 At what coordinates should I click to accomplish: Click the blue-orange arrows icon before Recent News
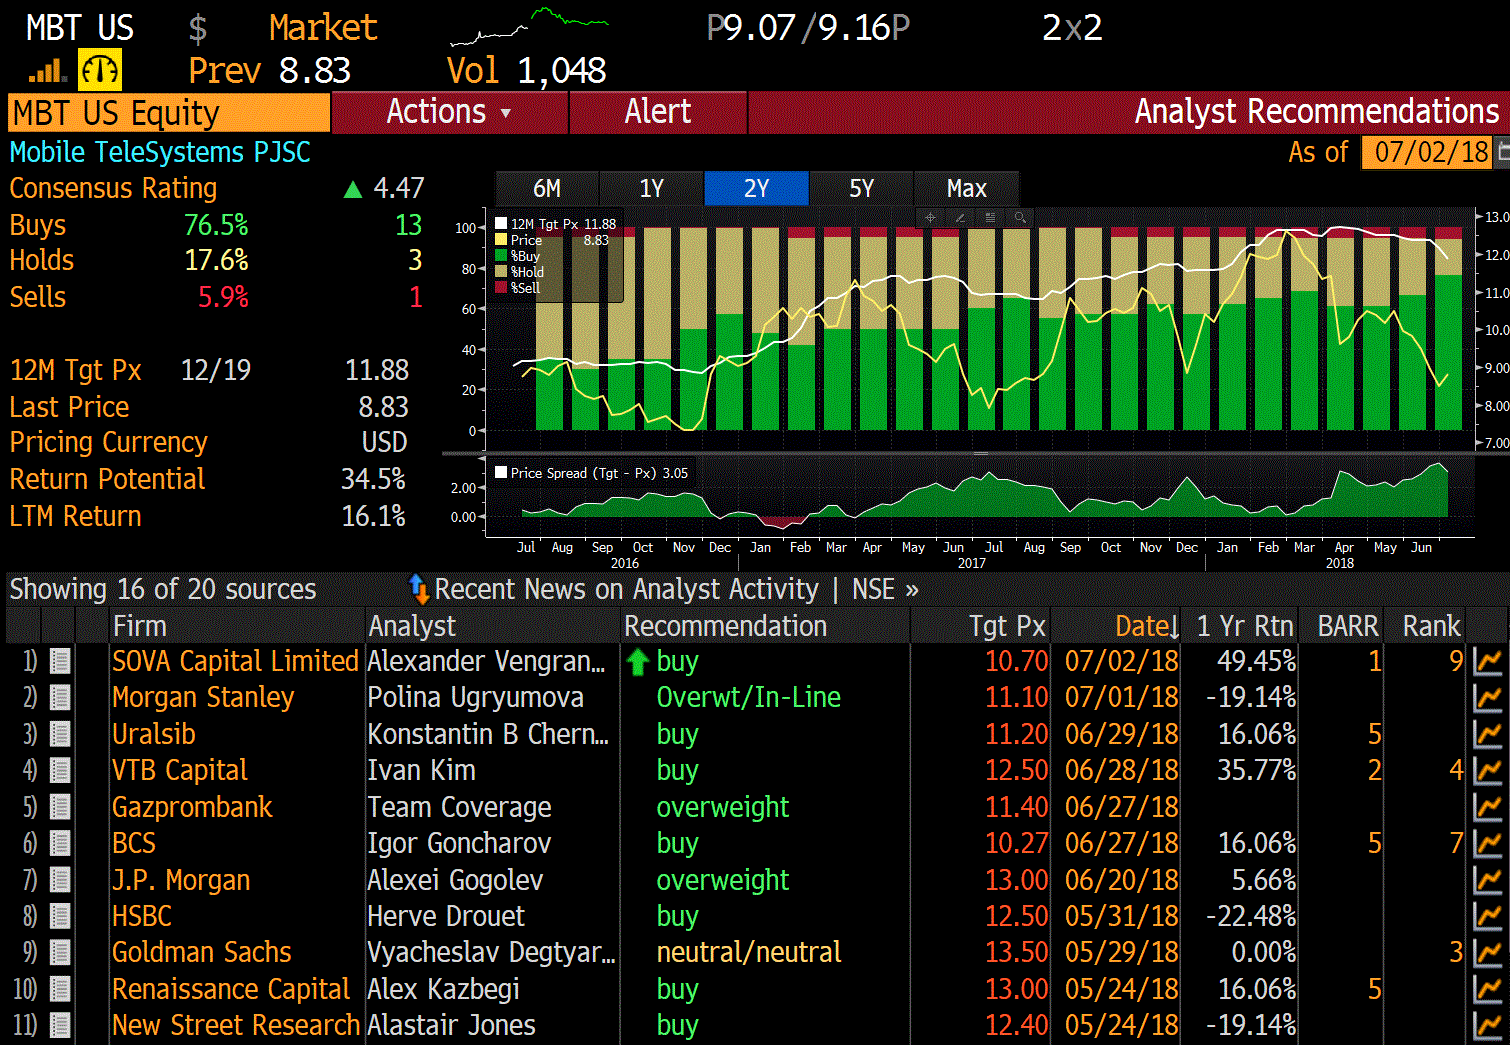pos(419,589)
